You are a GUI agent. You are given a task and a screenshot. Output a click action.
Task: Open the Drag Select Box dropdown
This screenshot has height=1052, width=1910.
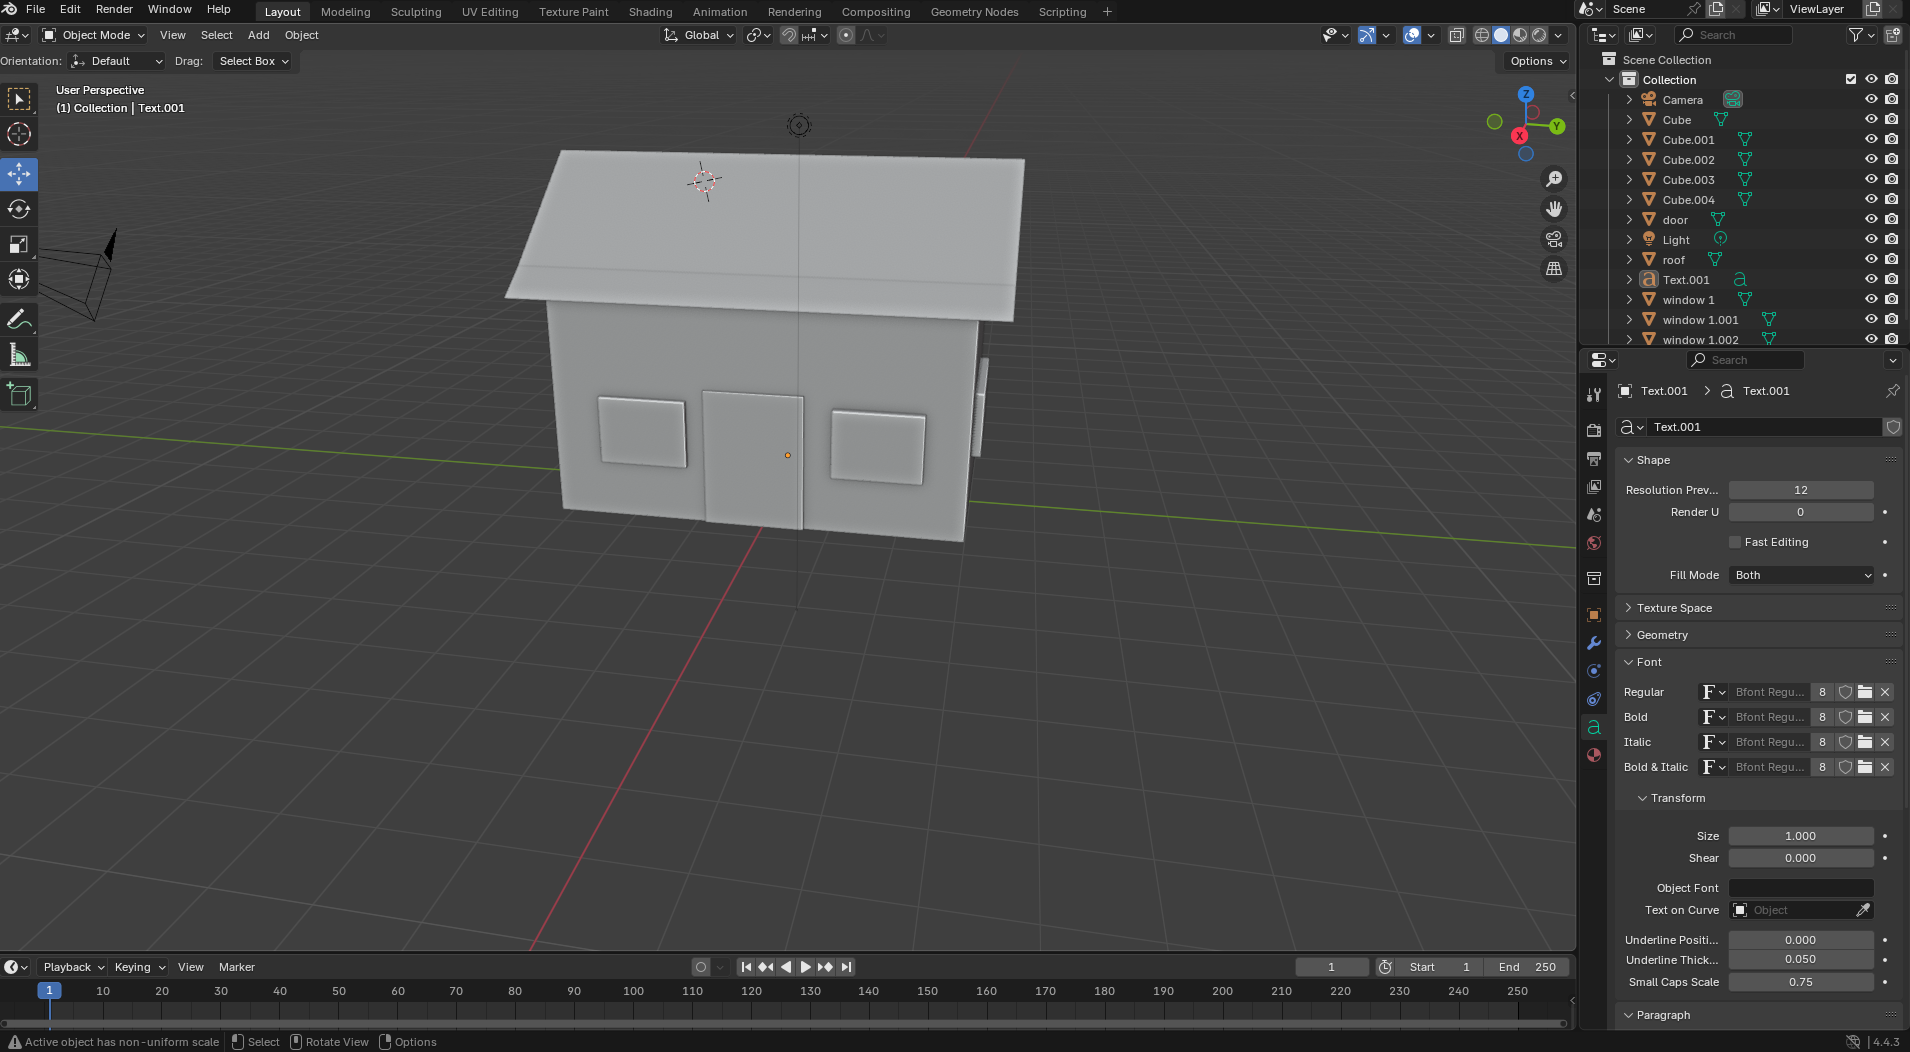(x=254, y=61)
